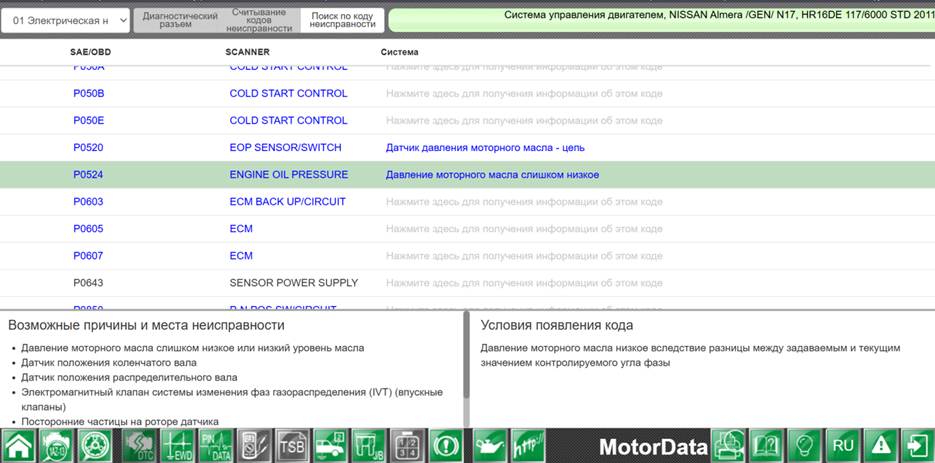Open code P0605 link

coord(88,229)
